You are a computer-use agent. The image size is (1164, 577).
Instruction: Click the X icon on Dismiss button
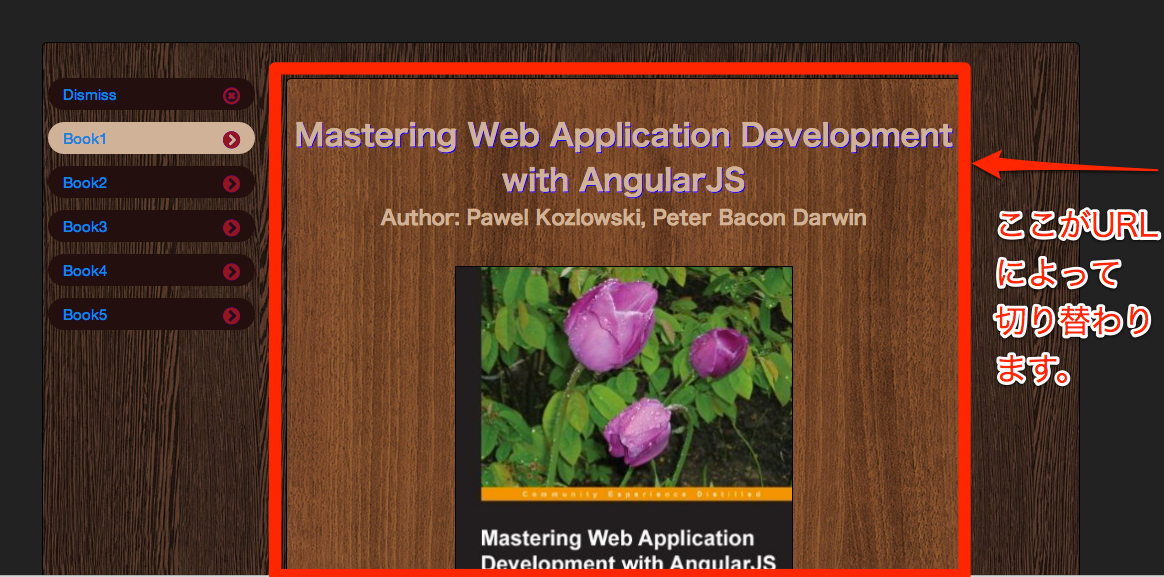(x=231, y=95)
